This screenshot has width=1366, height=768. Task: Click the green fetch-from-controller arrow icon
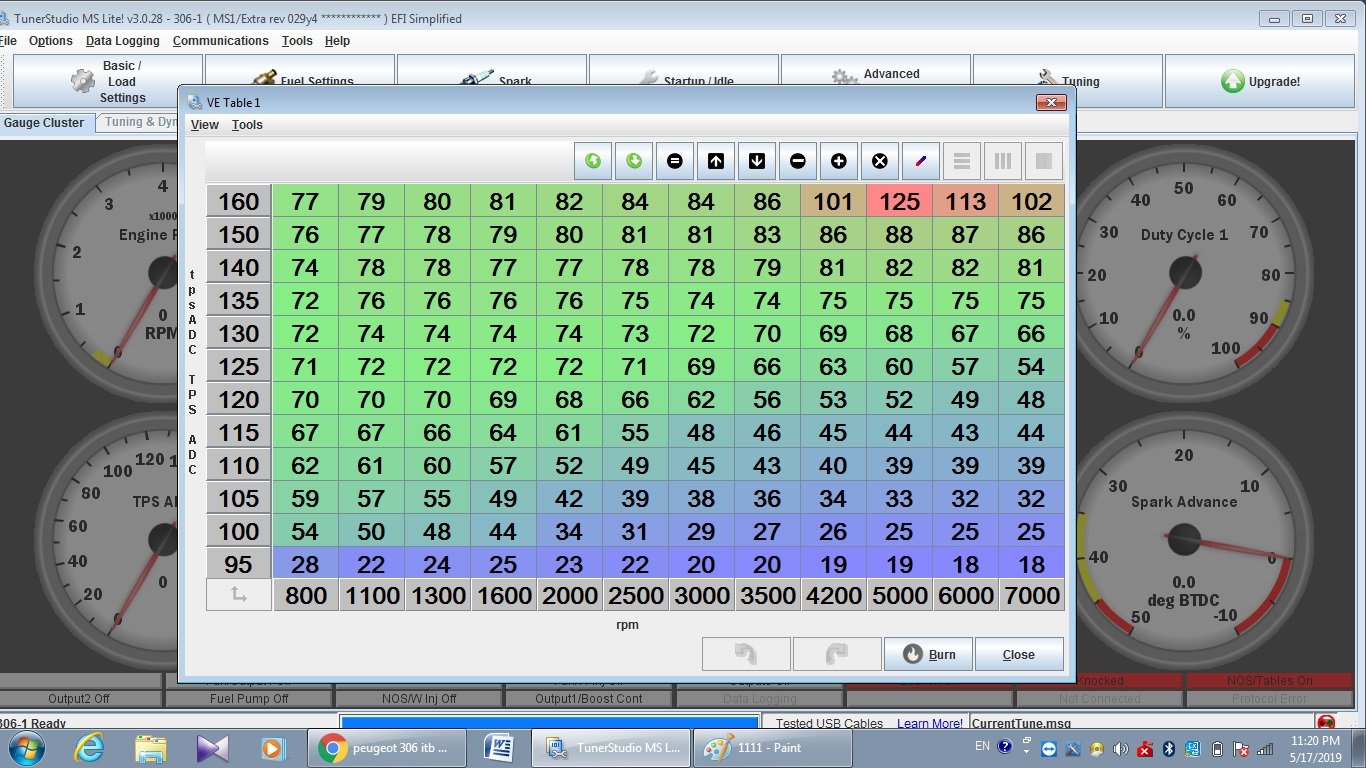594,161
